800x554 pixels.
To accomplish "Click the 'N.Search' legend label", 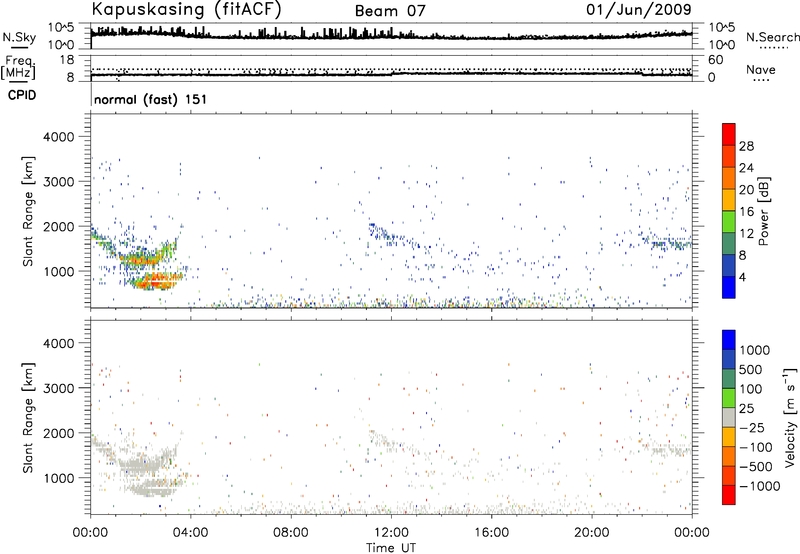I will [x=772, y=37].
